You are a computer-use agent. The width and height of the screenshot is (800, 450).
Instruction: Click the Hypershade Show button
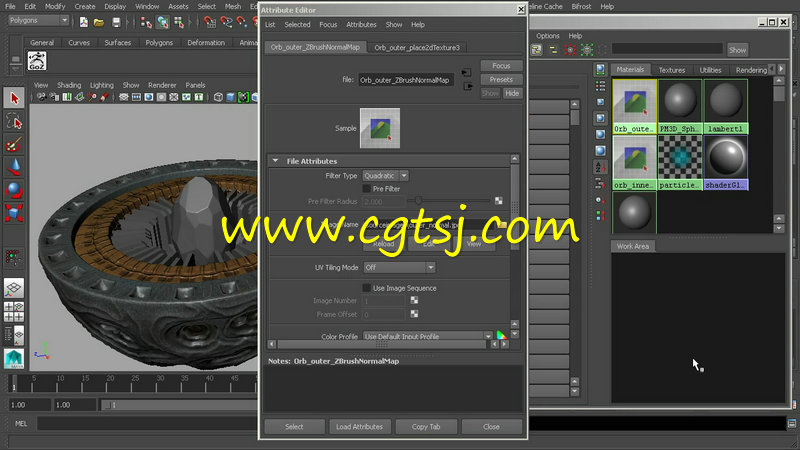pos(737,50)
